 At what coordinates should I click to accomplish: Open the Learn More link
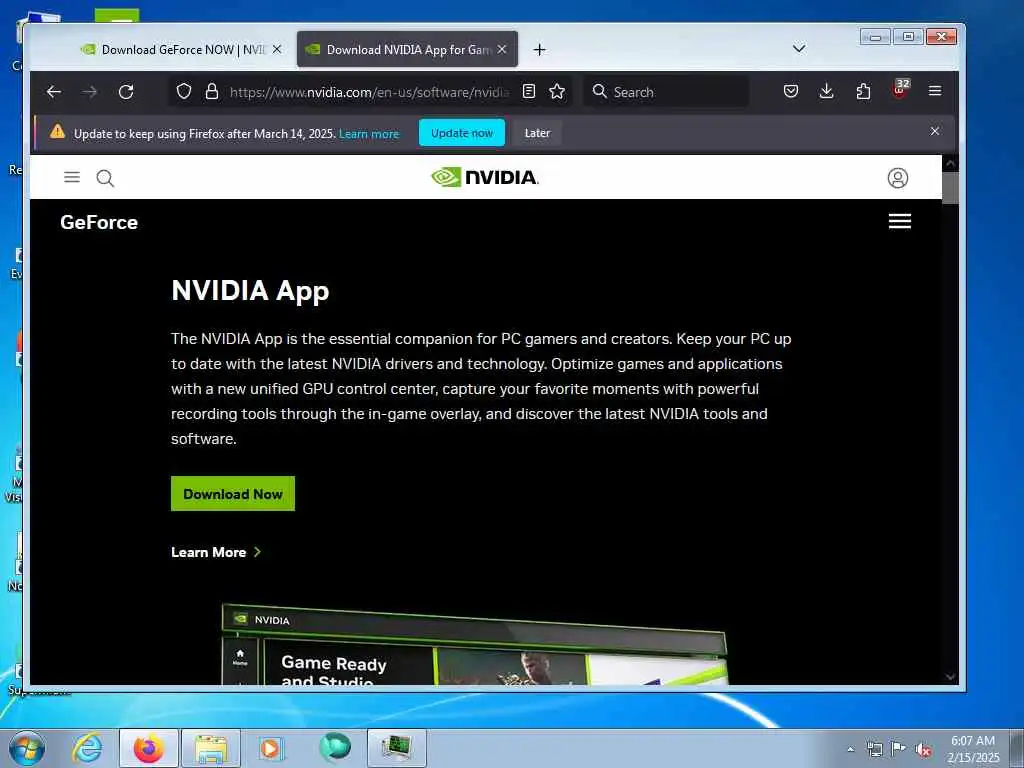point(216,552)
